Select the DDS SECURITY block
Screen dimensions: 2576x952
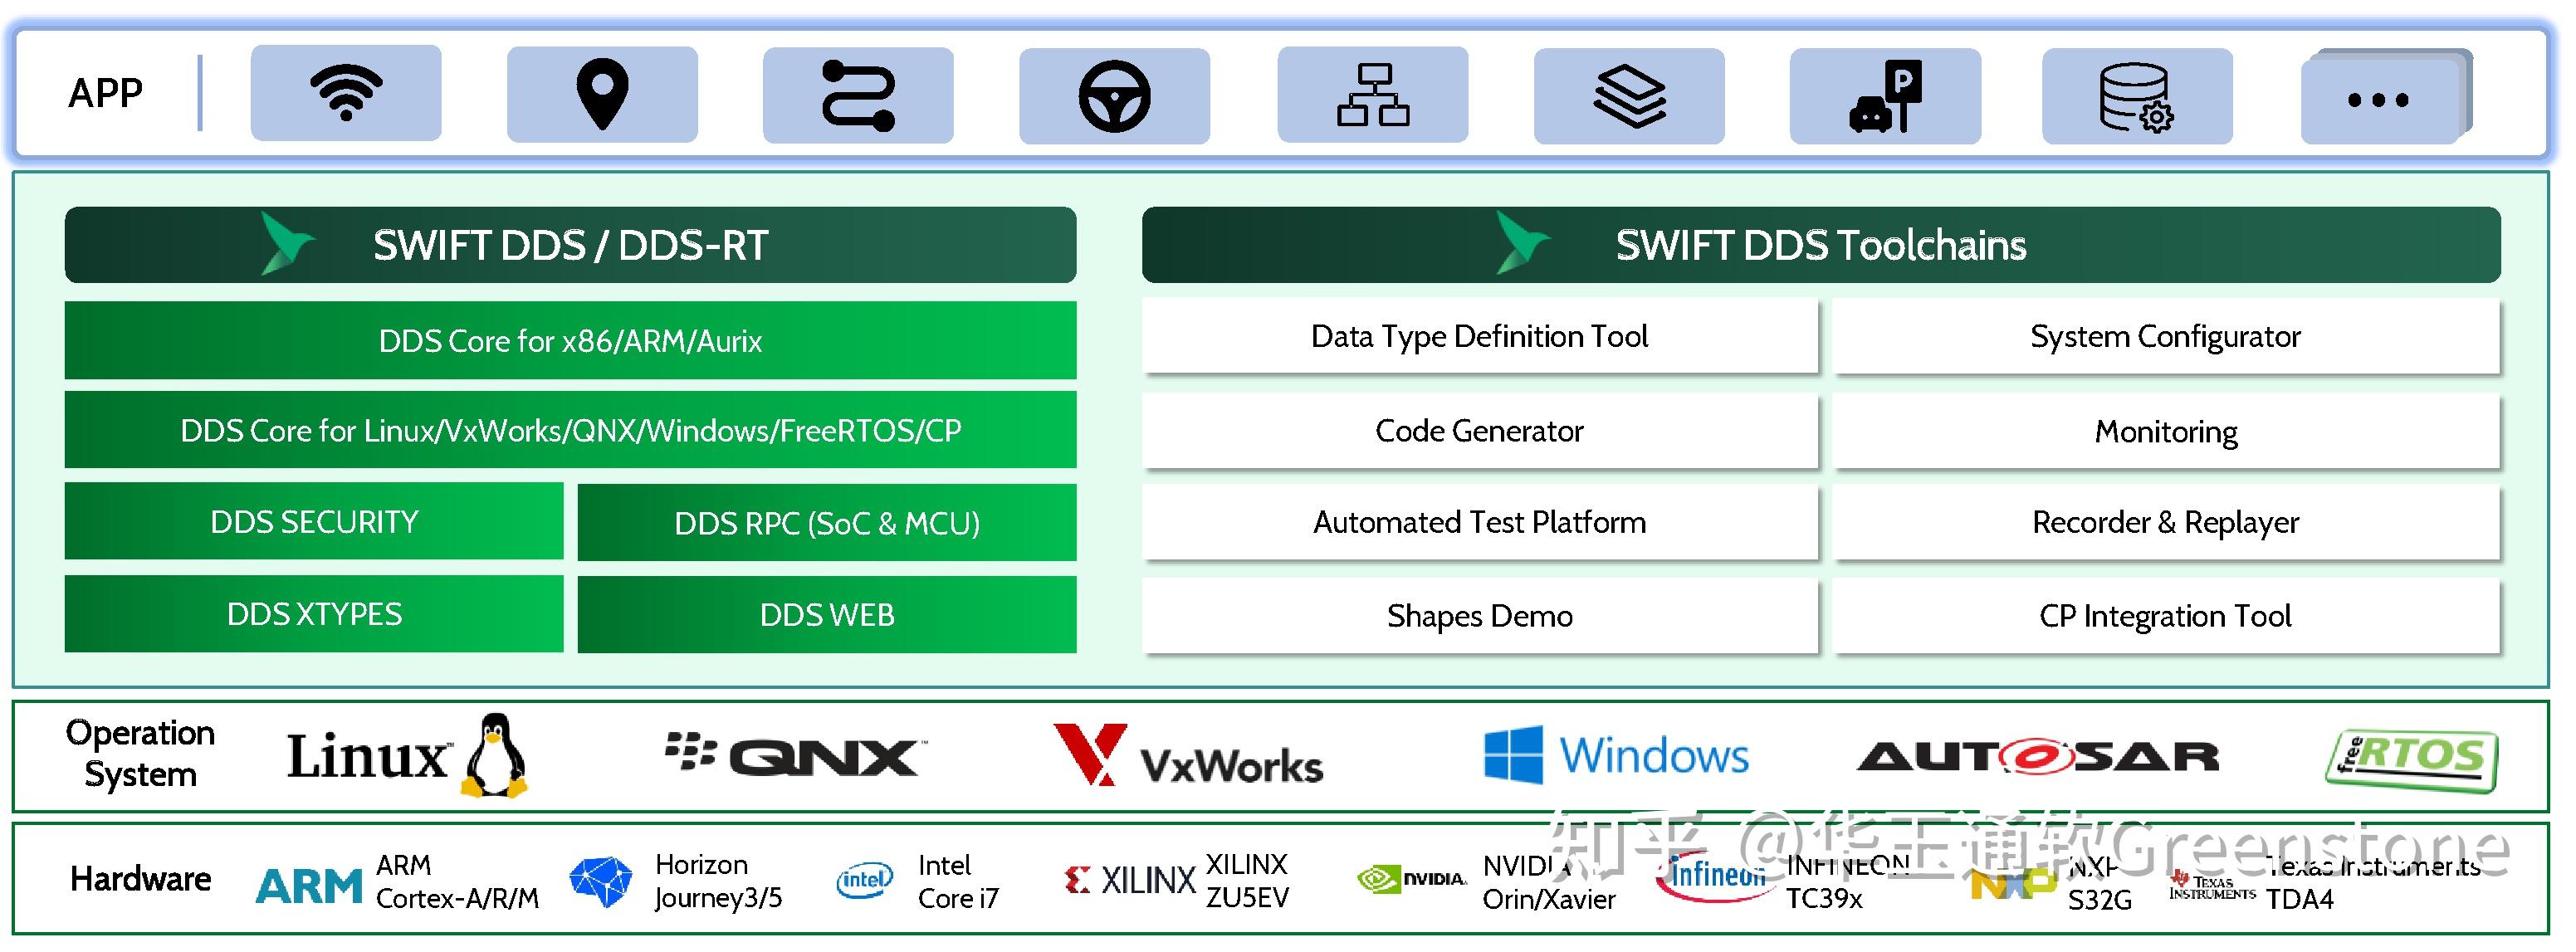(x=314, y=521)
